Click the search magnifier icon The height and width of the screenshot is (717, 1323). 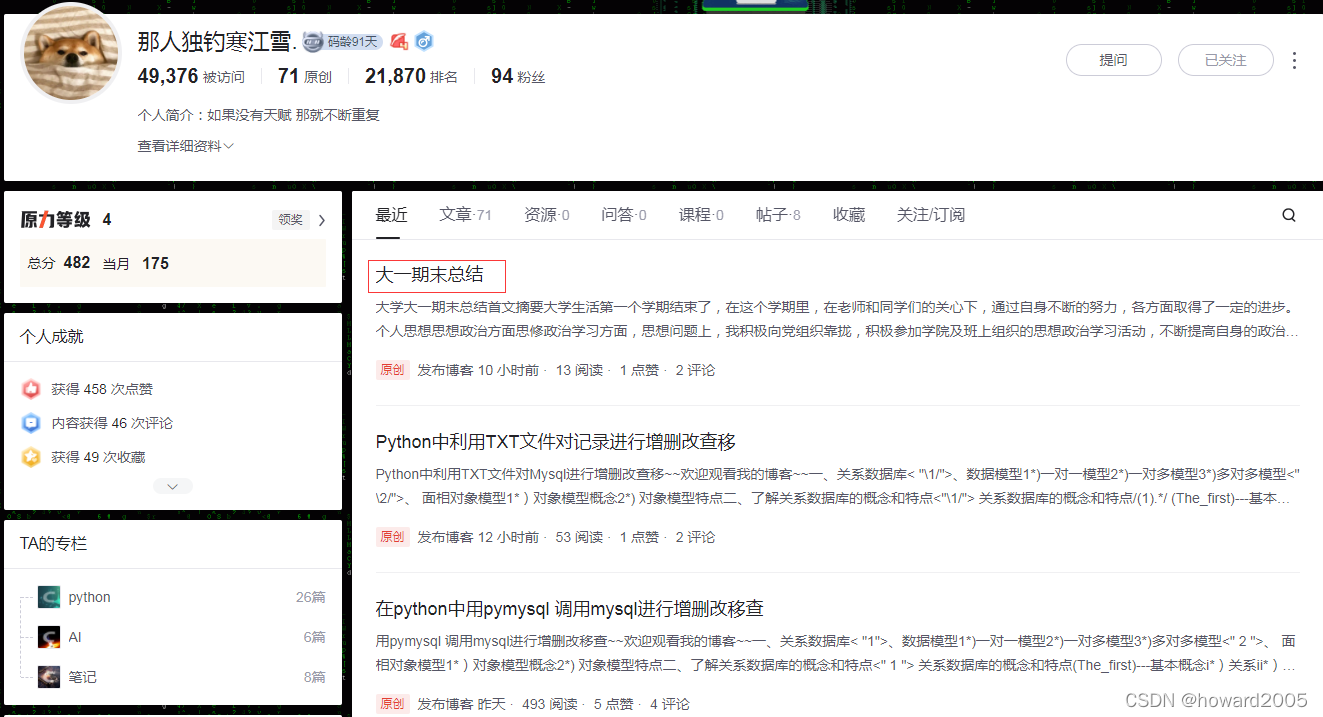pos(1288,214)
